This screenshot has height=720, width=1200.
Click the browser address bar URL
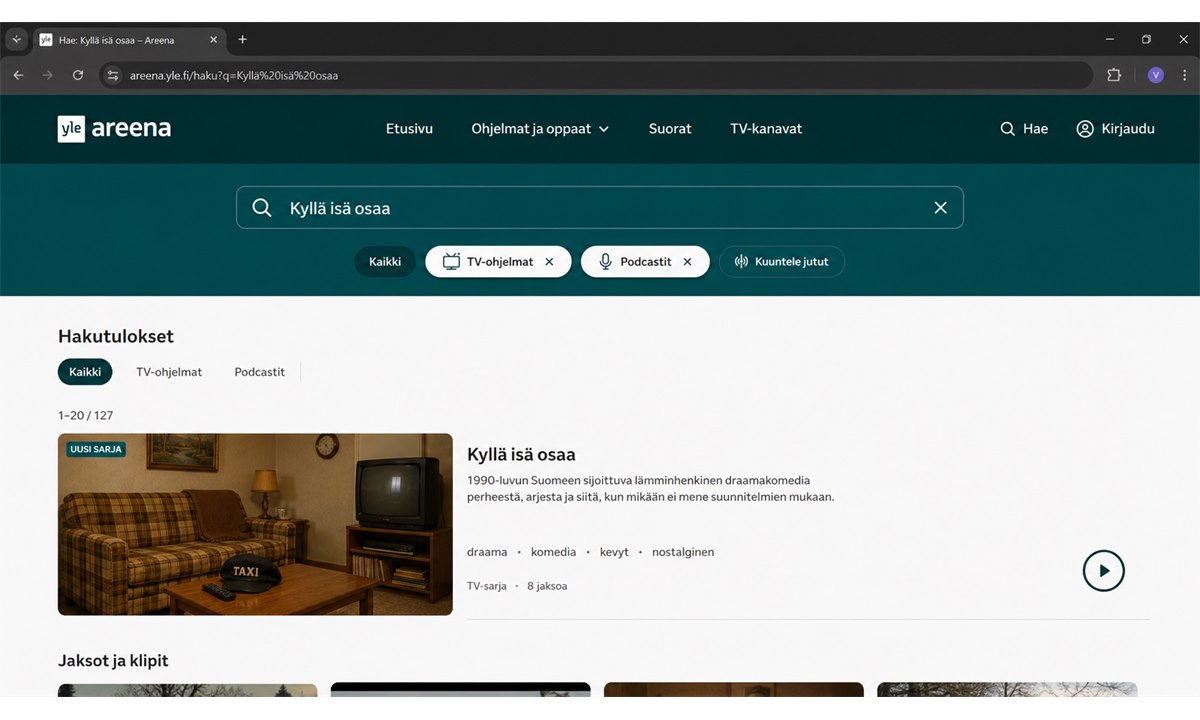click(x=234, y=75)
